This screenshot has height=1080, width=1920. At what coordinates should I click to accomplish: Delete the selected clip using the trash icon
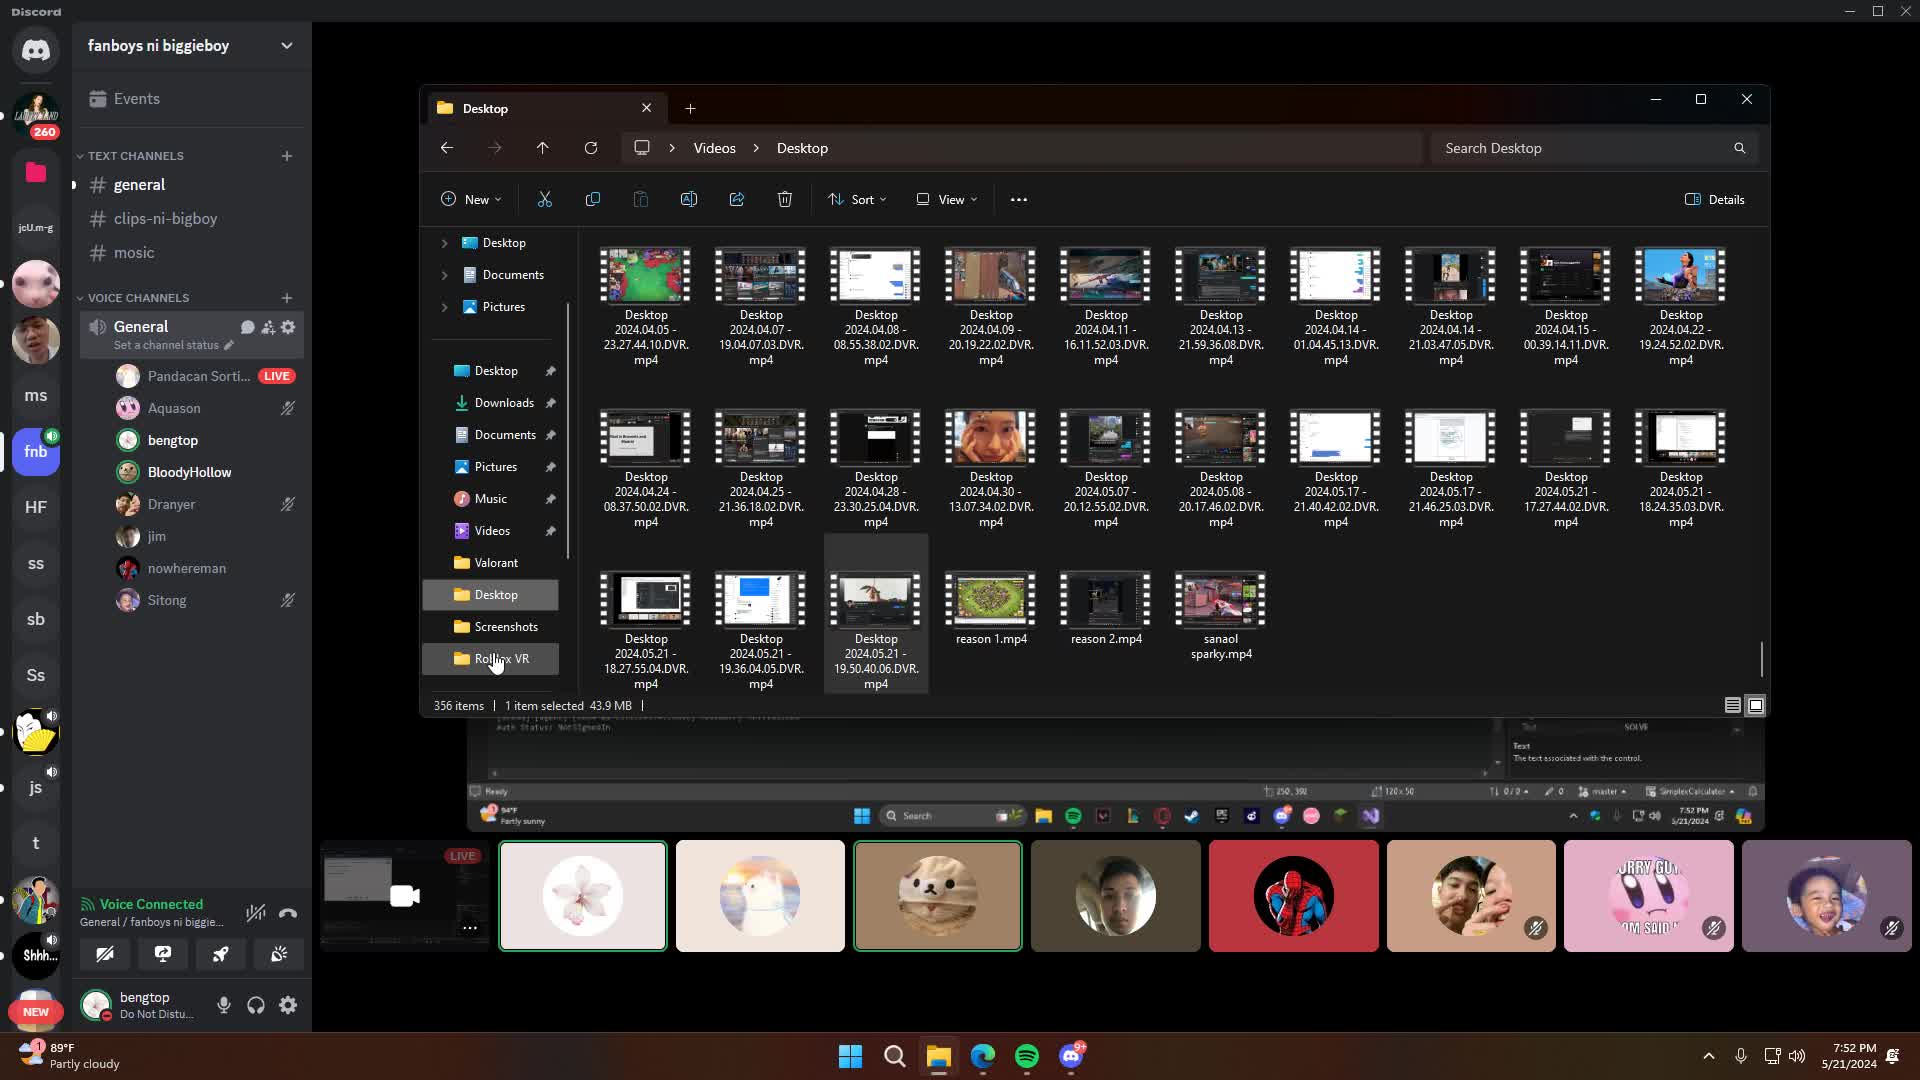(x=785, y=199)
